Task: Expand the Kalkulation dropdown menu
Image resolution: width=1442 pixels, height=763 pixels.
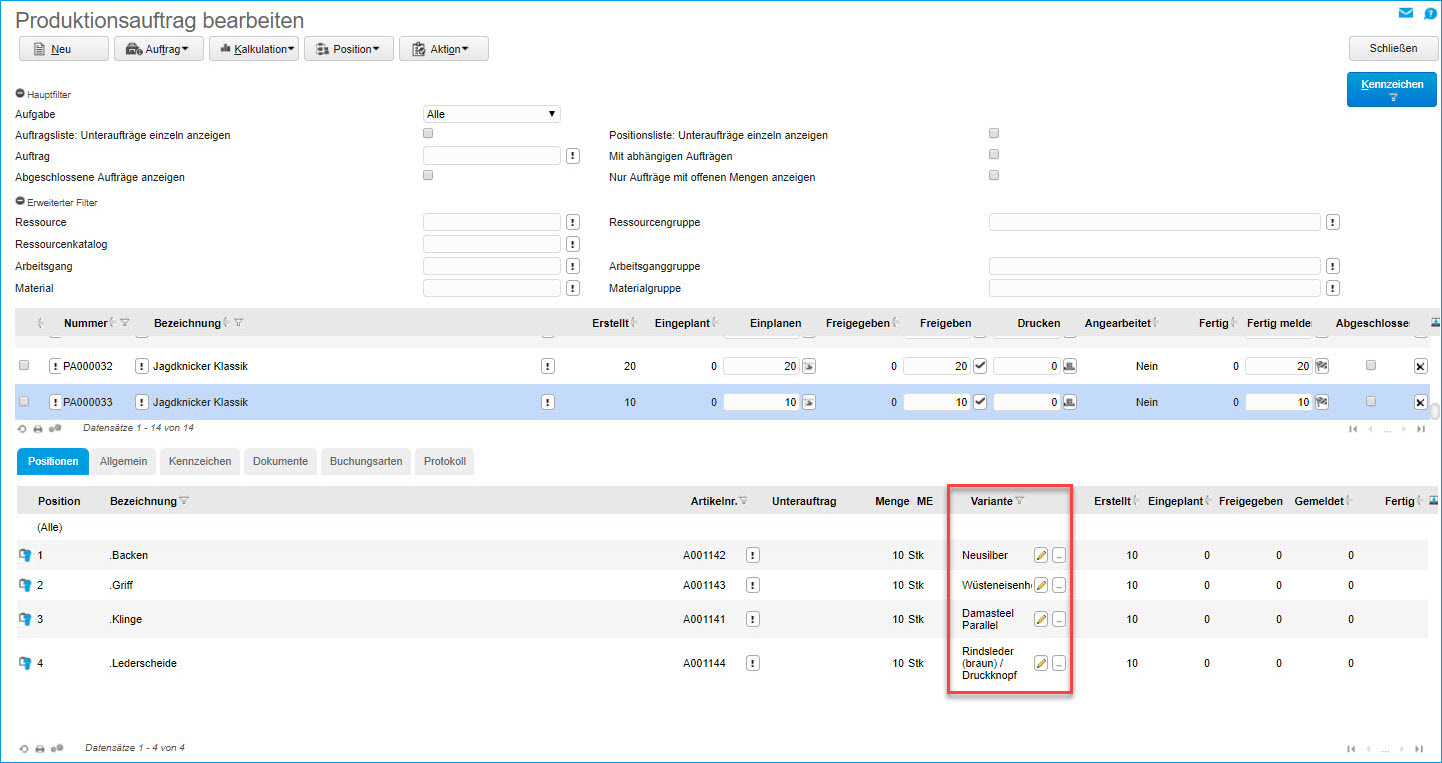Action: 254,49
